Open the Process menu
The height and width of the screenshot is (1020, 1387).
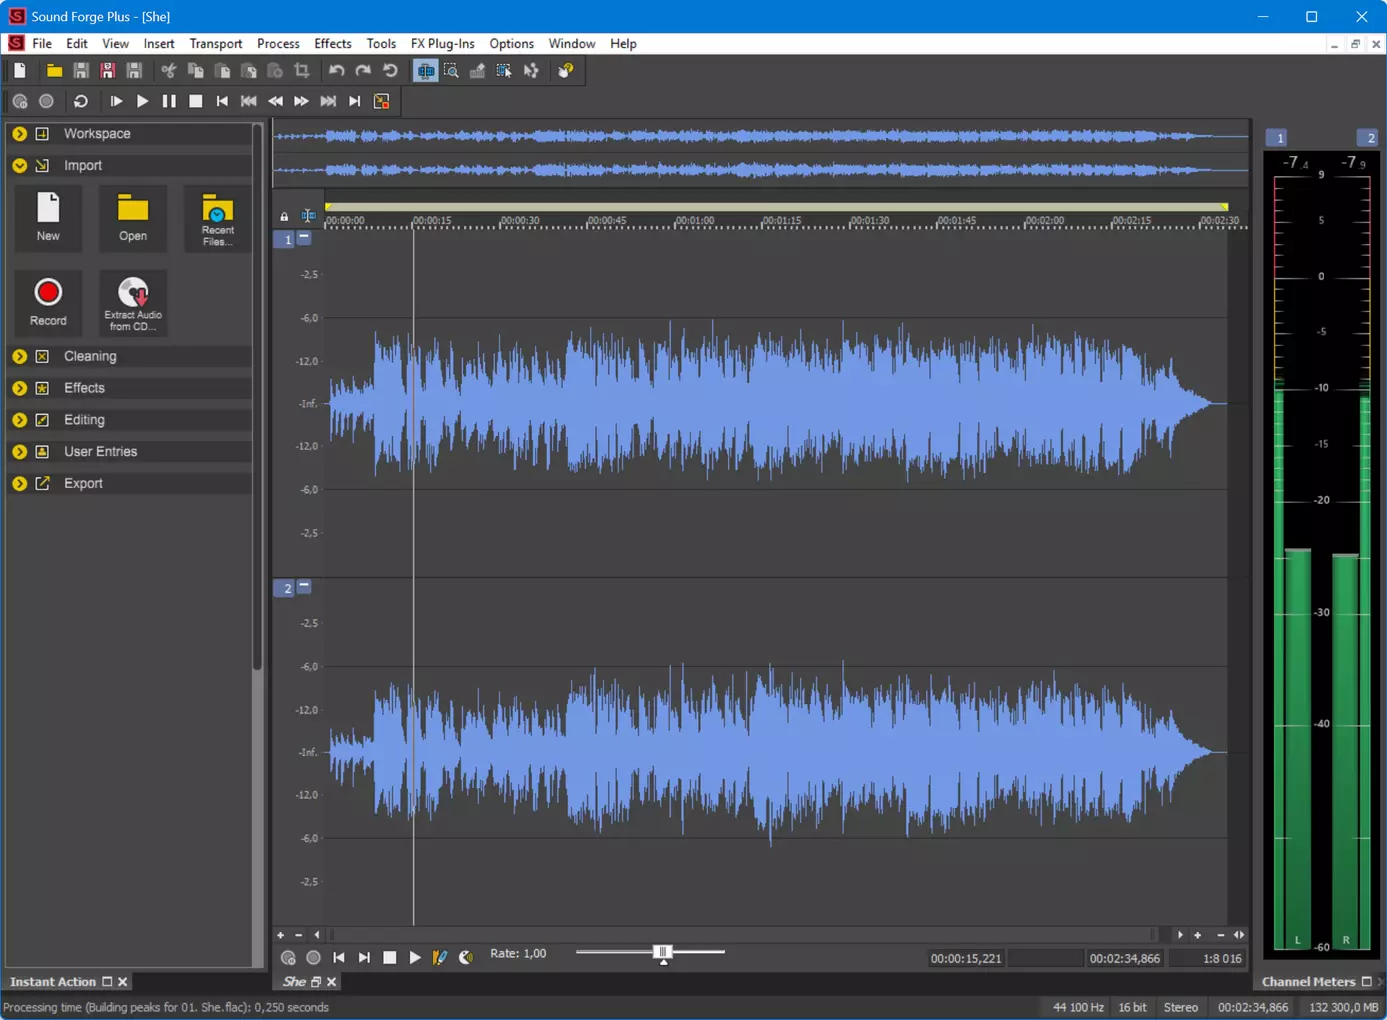click(x=278, y=44)
